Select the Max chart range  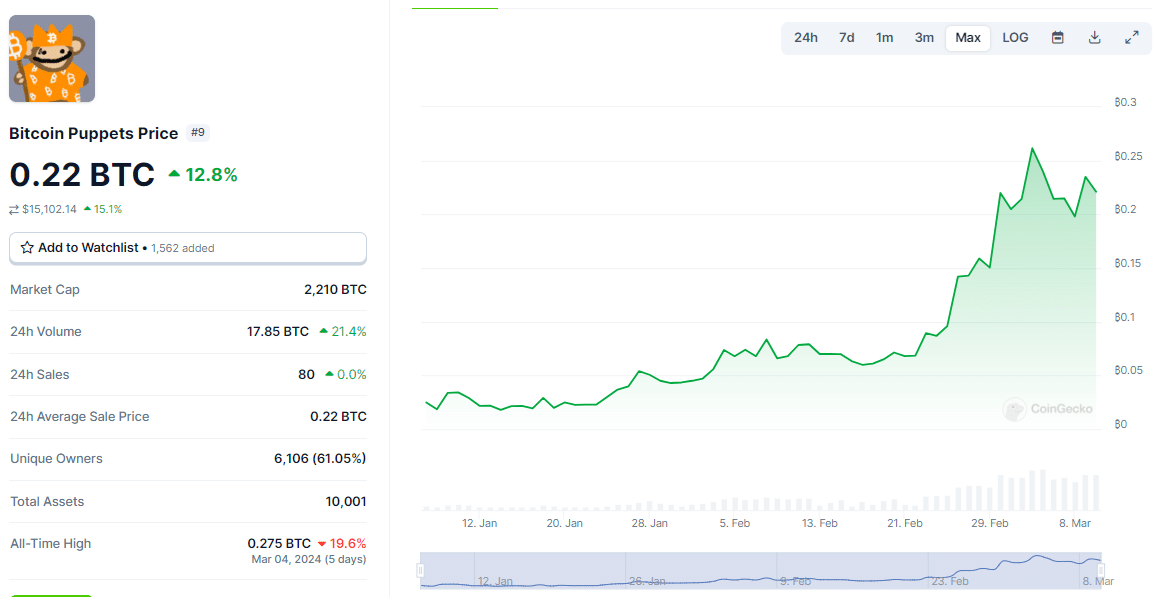tap(968, 38)
